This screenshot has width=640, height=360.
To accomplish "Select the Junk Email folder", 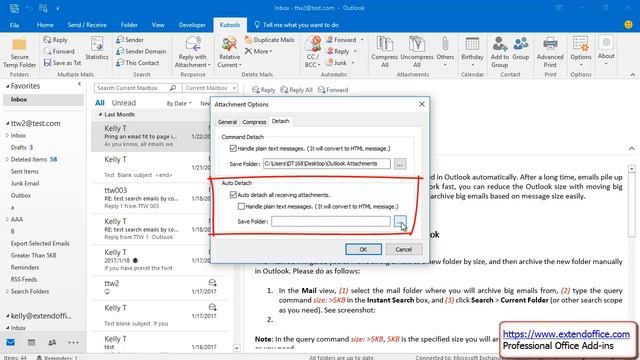I will point(25,183).
